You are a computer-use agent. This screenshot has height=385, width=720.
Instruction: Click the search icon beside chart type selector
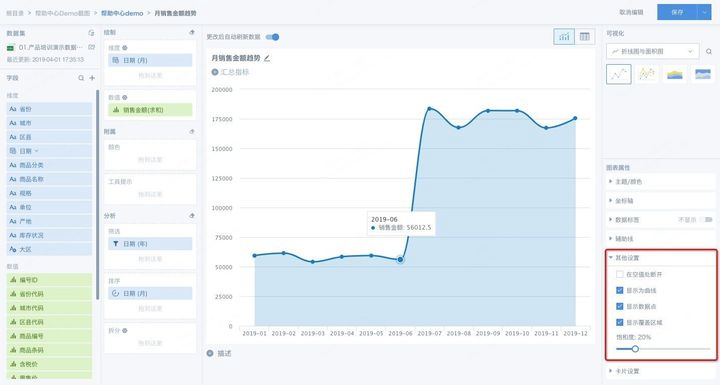pyautogui.click(x=709, y=51)
